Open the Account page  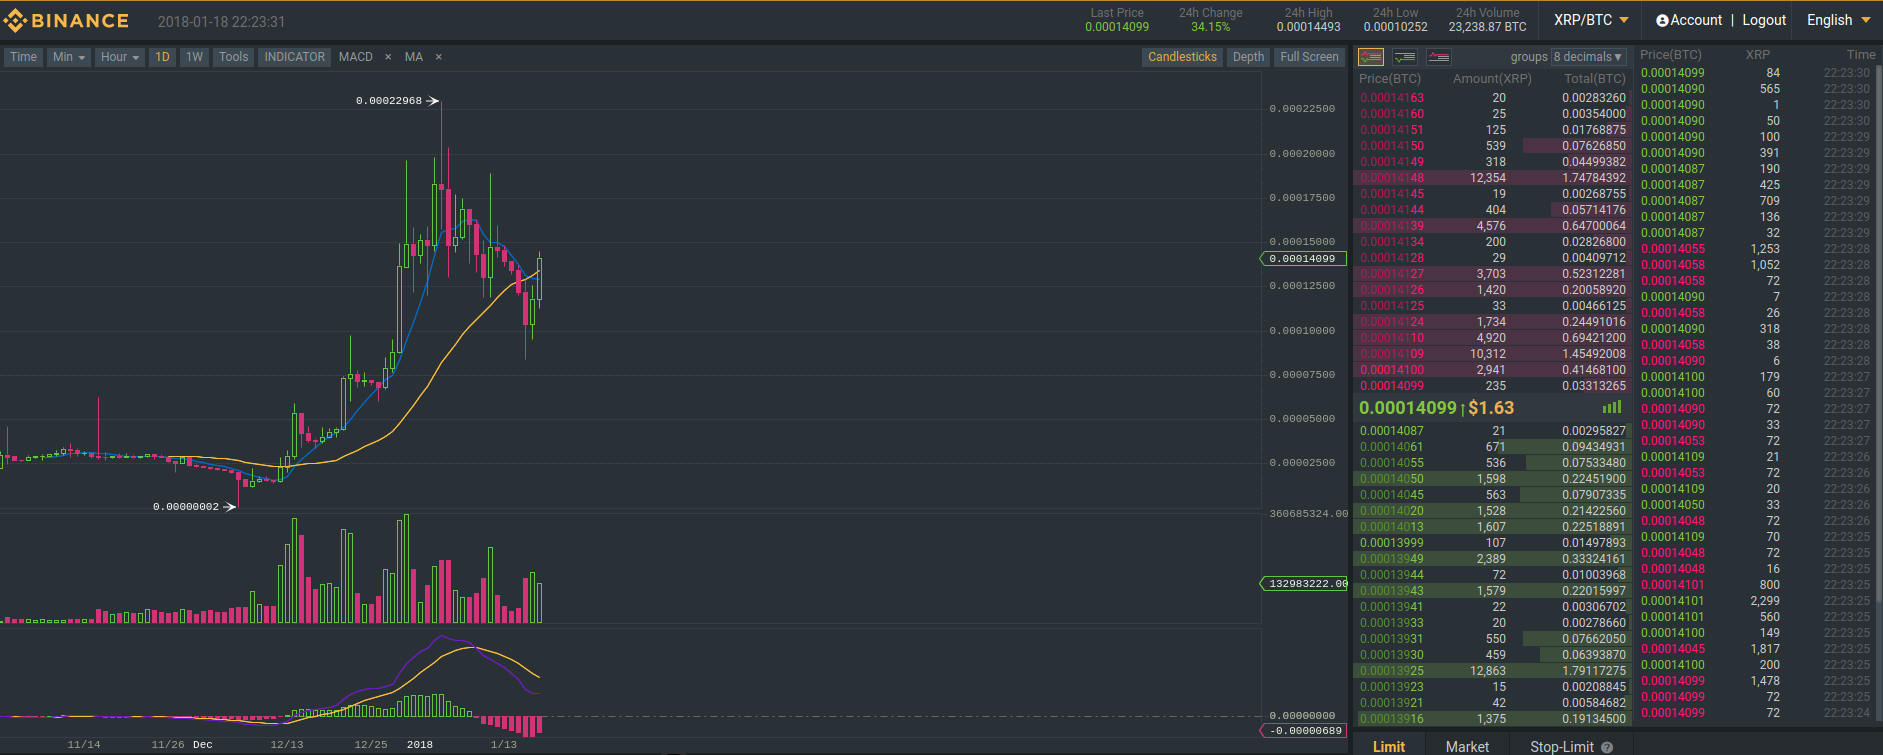[x=1696, y=20]
